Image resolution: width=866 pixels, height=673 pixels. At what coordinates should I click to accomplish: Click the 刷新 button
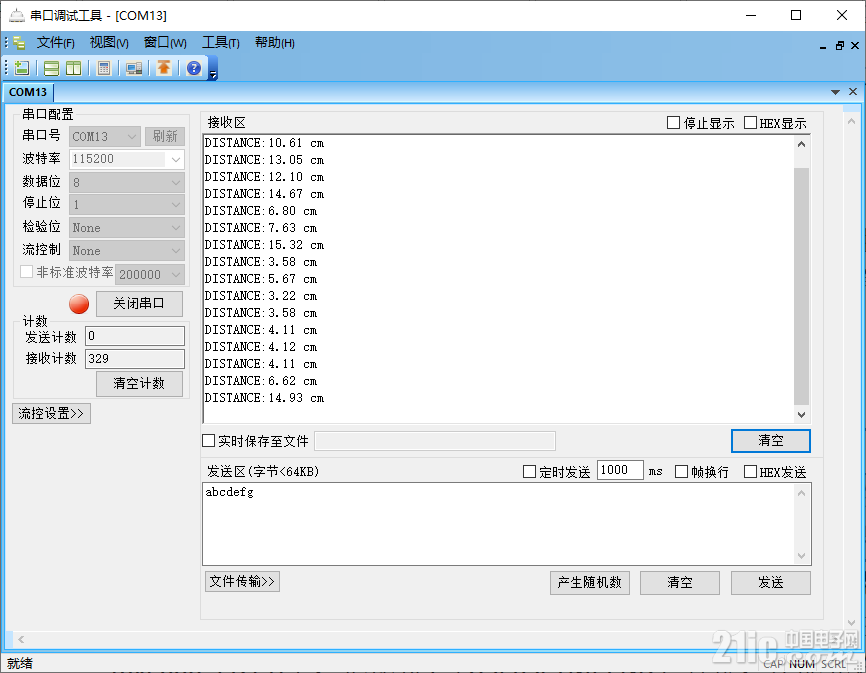165,136
